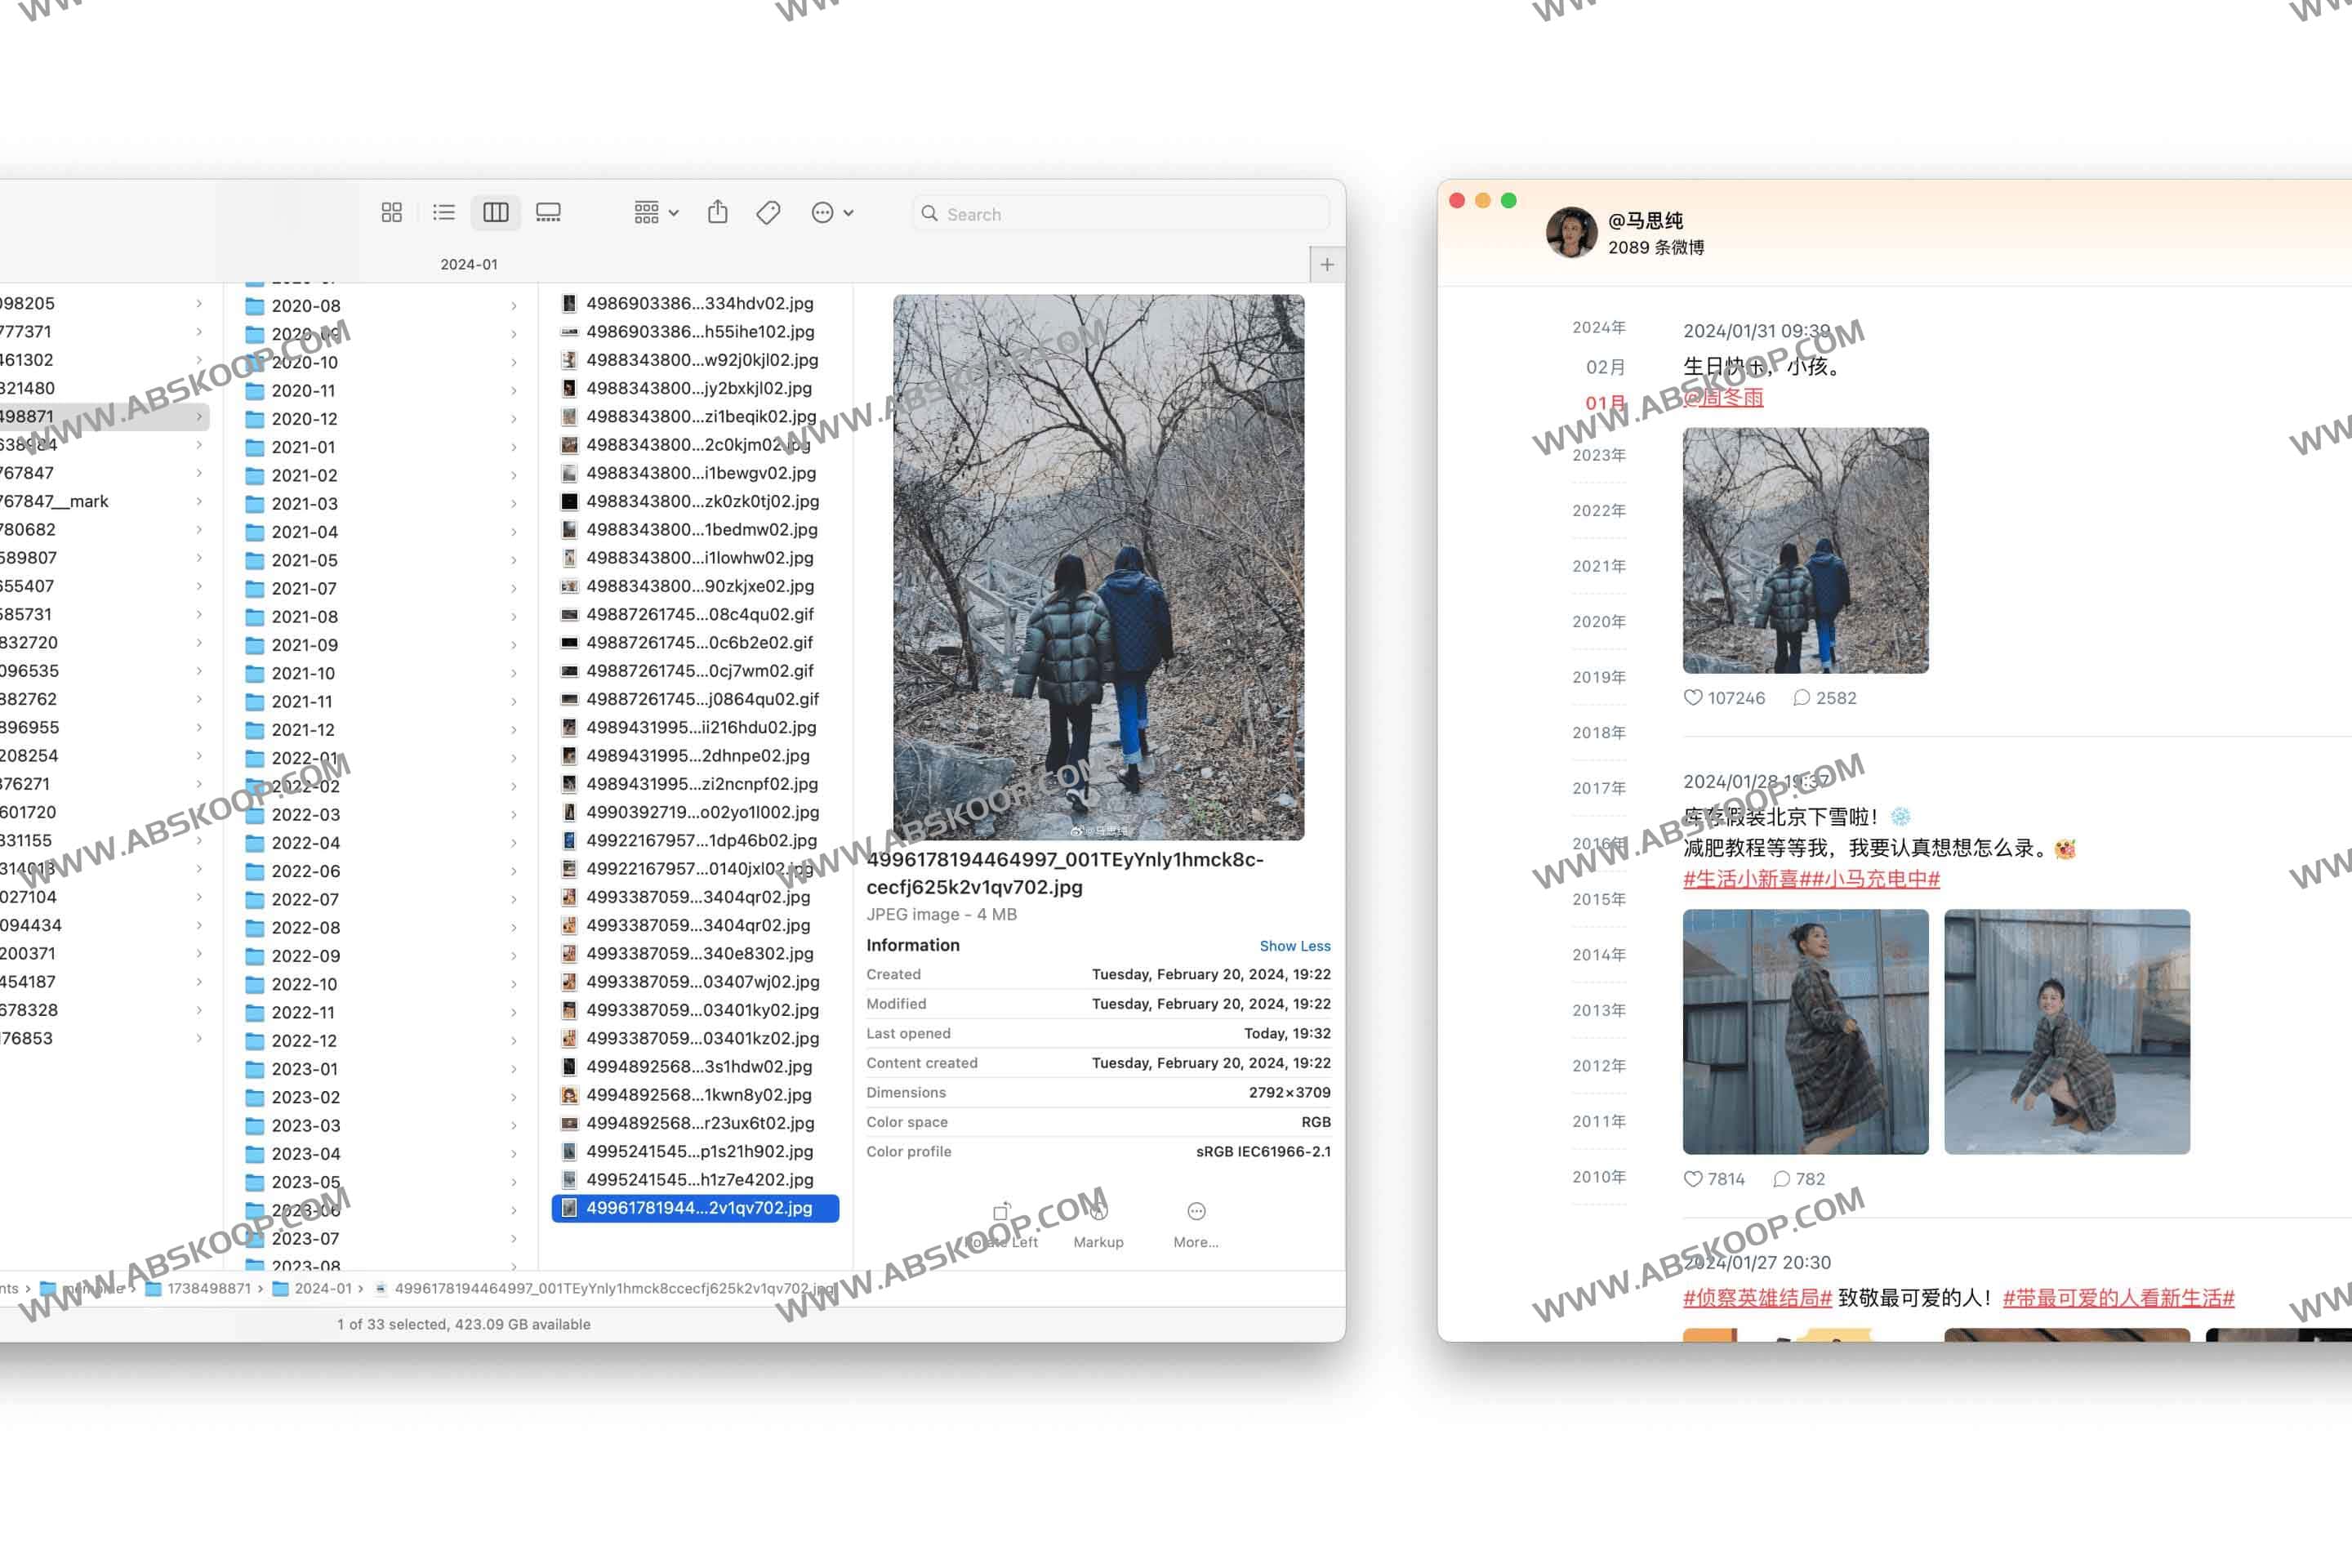Switch Finder to icon view
The image size is (2352, 1568).
coord(391,213)
